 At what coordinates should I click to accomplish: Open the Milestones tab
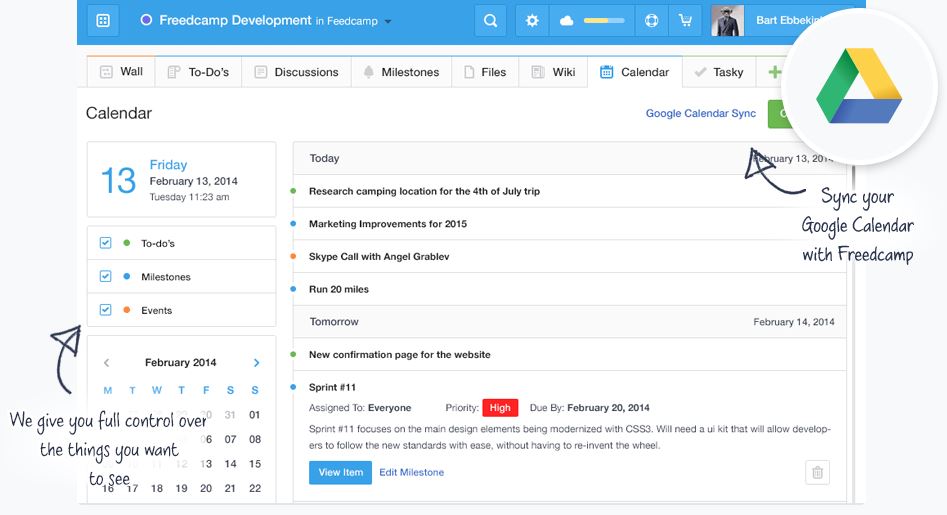[x=402, y=72]
